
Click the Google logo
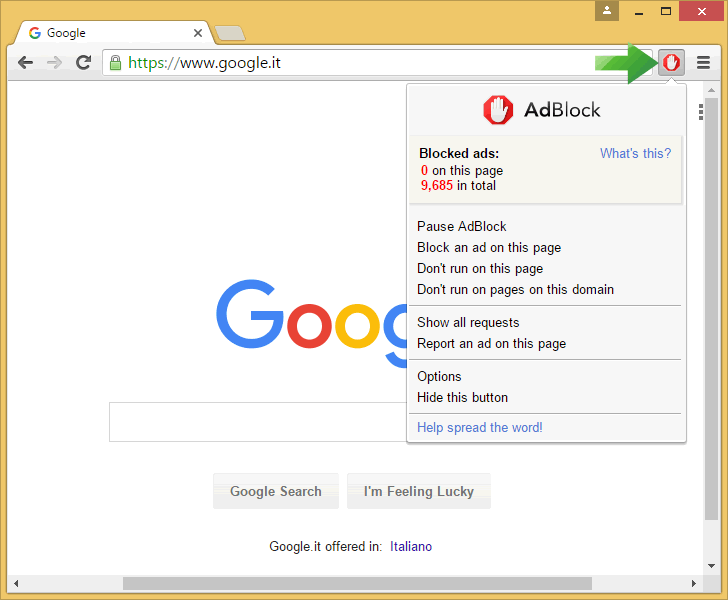tap(311, 322)
